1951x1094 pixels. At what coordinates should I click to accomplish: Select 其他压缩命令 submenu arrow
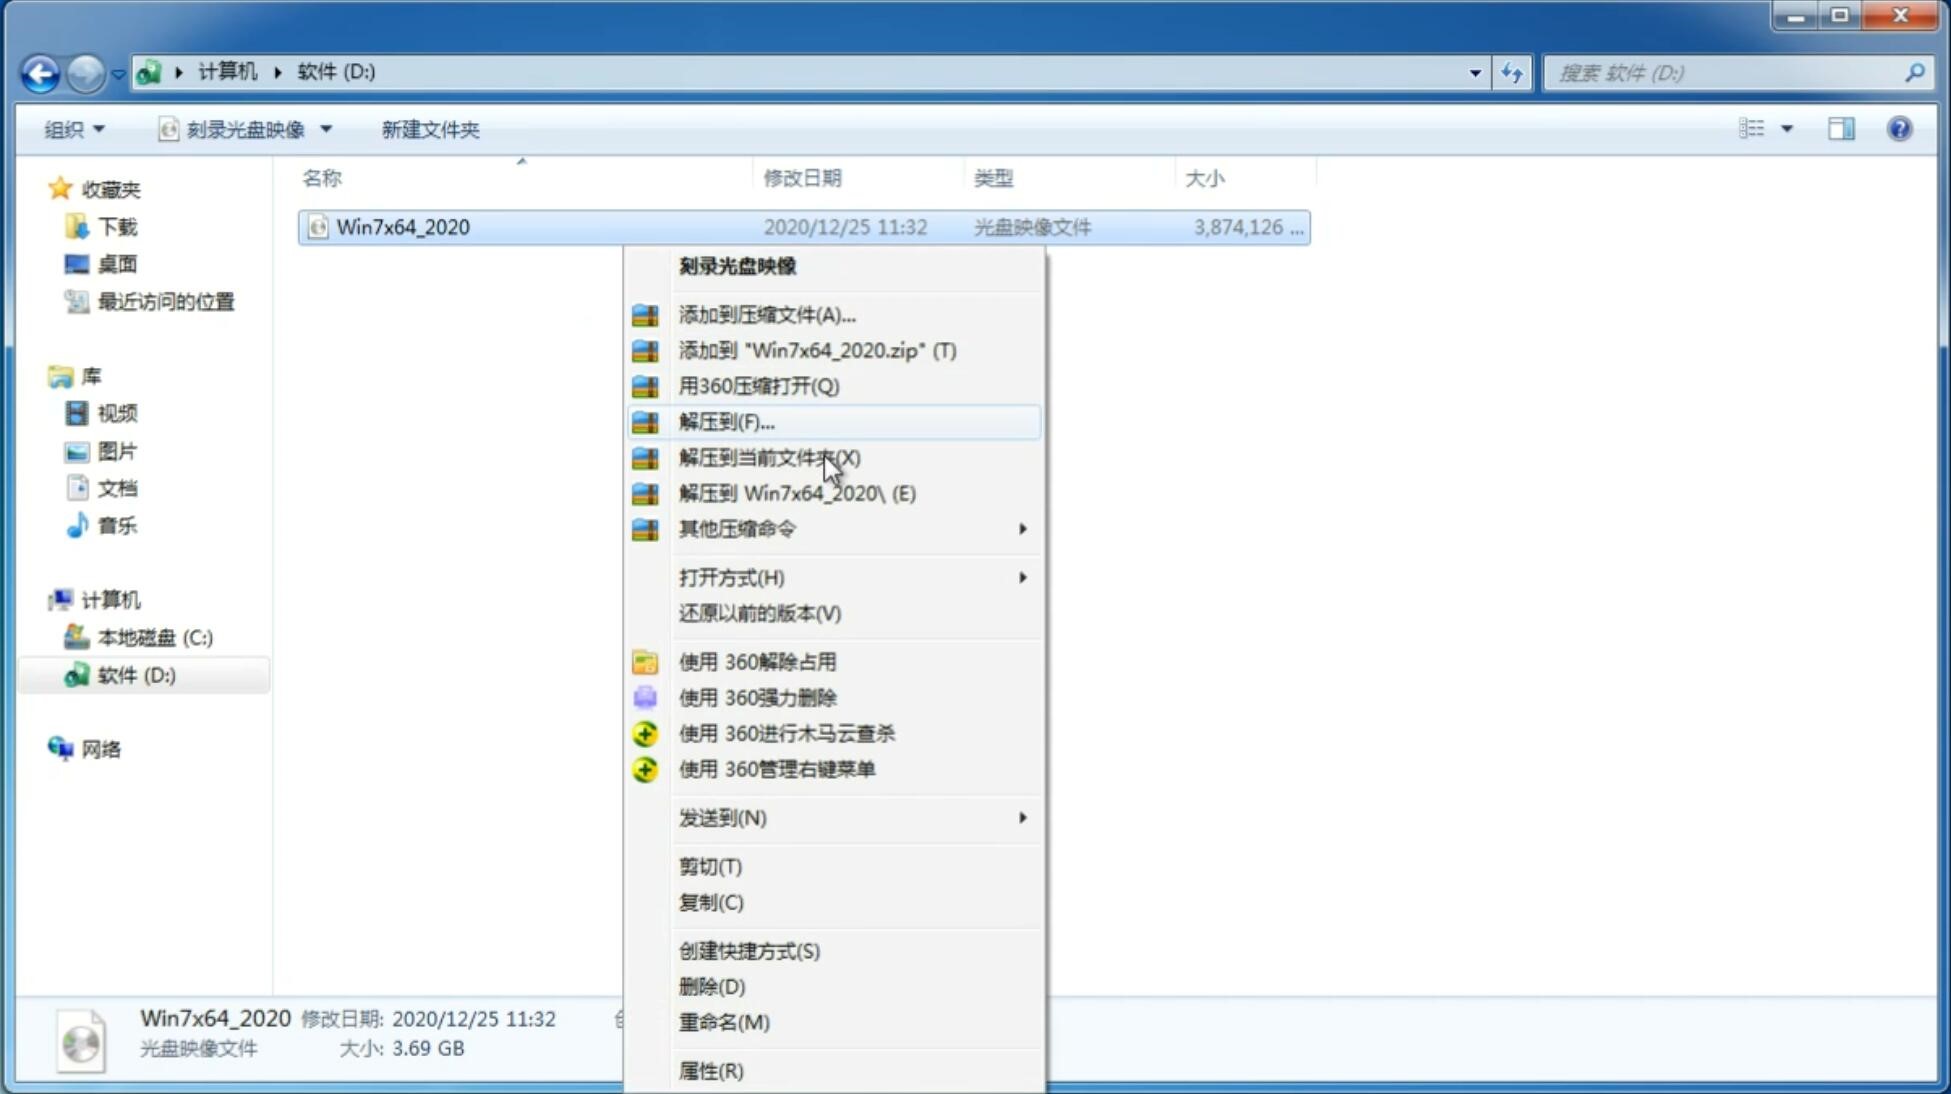(x=1022, y=528)
